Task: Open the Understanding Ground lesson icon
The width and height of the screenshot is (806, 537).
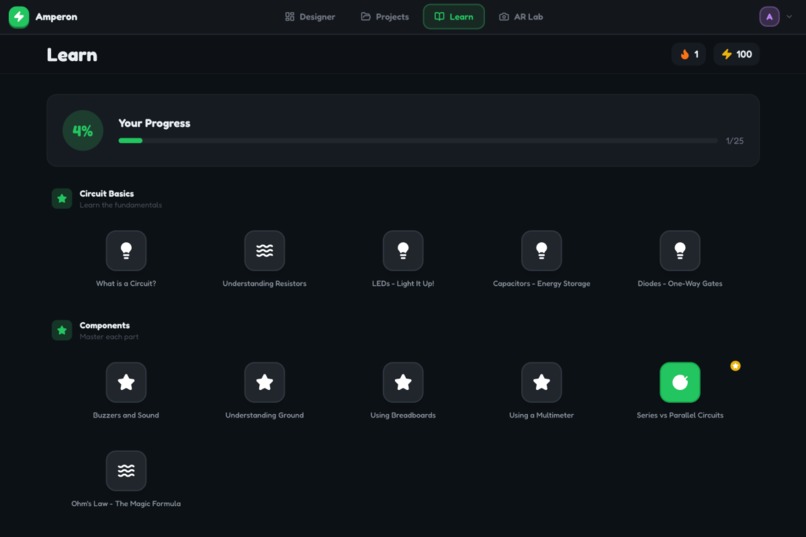Action: (x=265, y=382)
